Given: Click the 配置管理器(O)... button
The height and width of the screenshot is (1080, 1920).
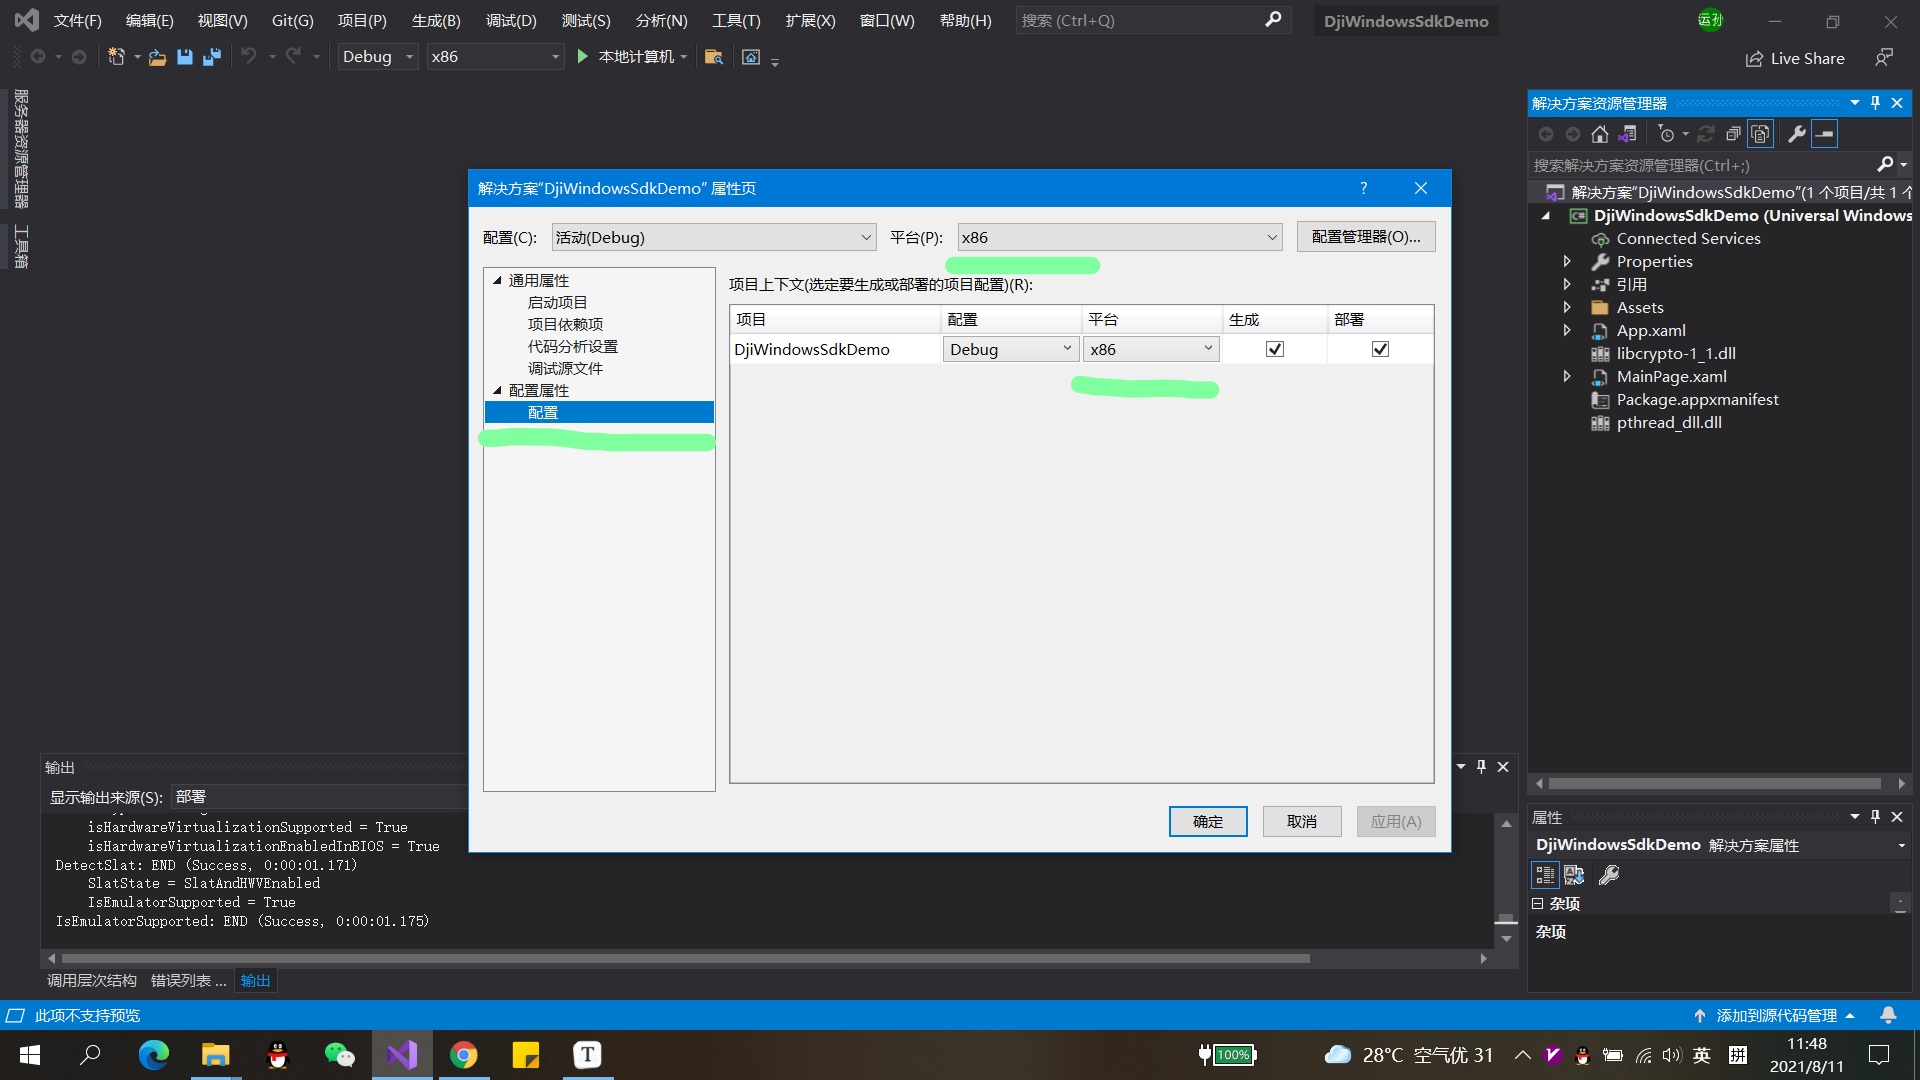Looking at the screenshot, I should click(x=1365, y=236).
